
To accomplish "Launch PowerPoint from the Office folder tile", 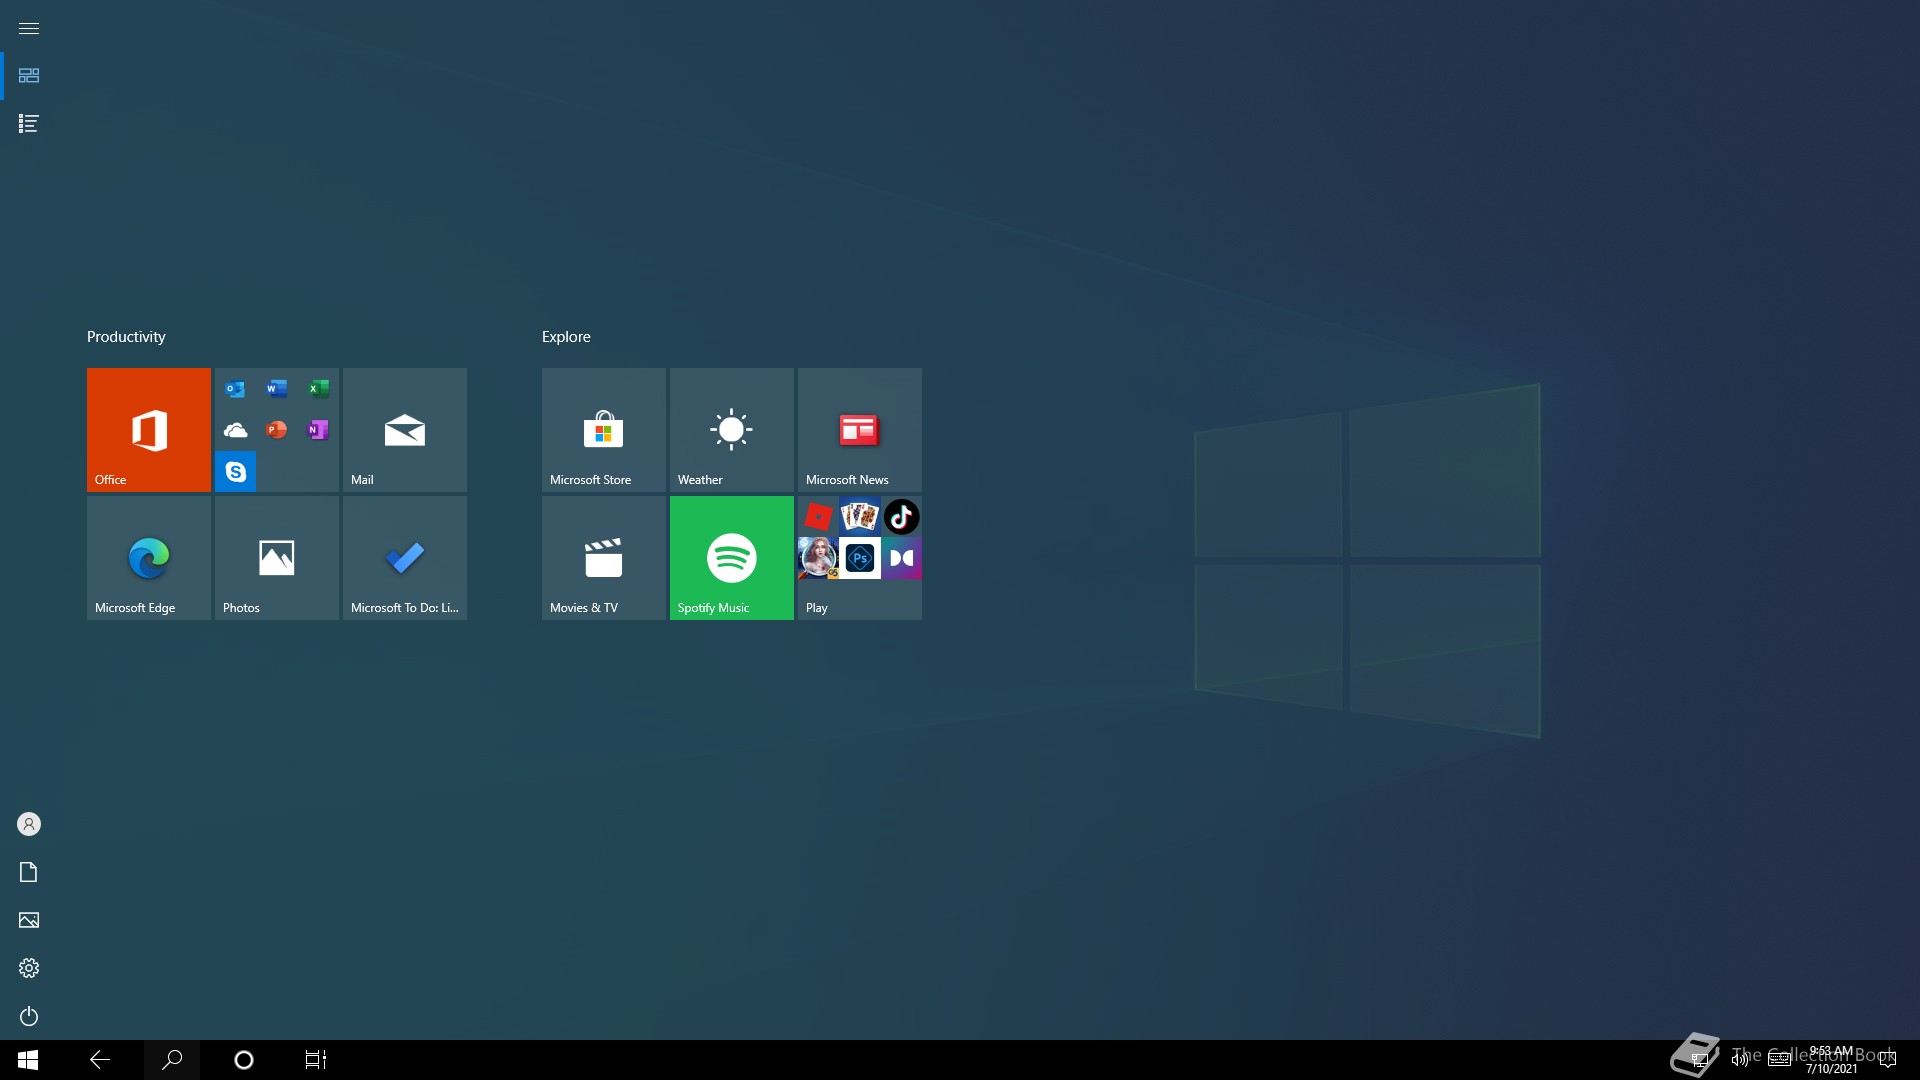I will click(277, 430).
